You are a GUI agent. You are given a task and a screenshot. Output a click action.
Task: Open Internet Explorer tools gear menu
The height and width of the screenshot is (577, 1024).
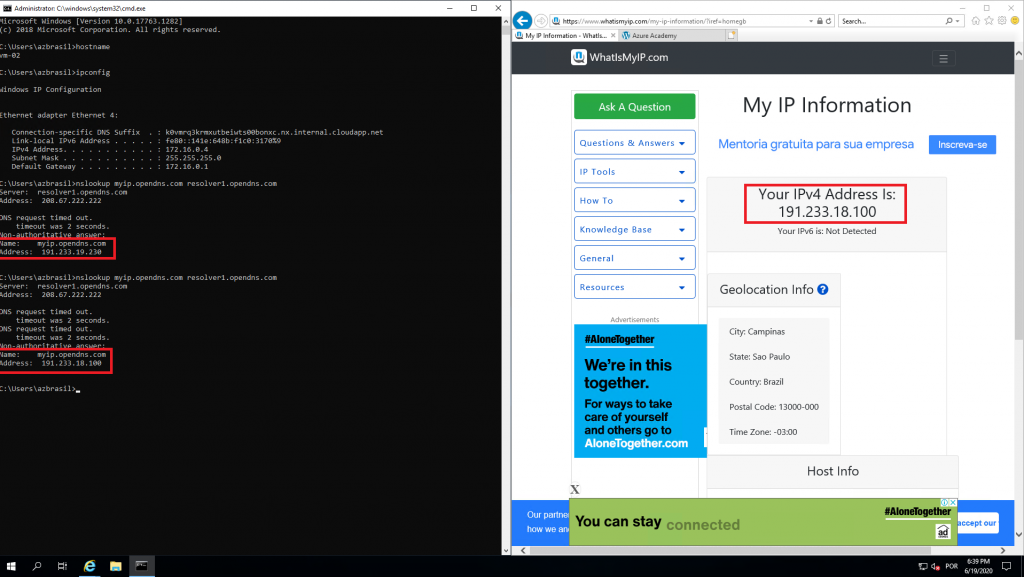pos(1002,21)
